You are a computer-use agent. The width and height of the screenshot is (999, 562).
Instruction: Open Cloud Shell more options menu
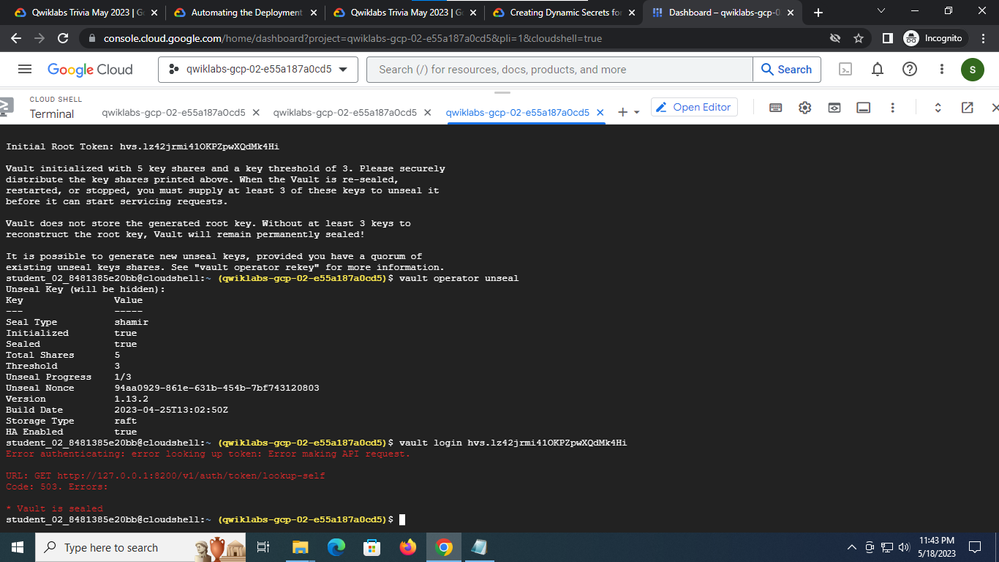(x=893, y=108)
